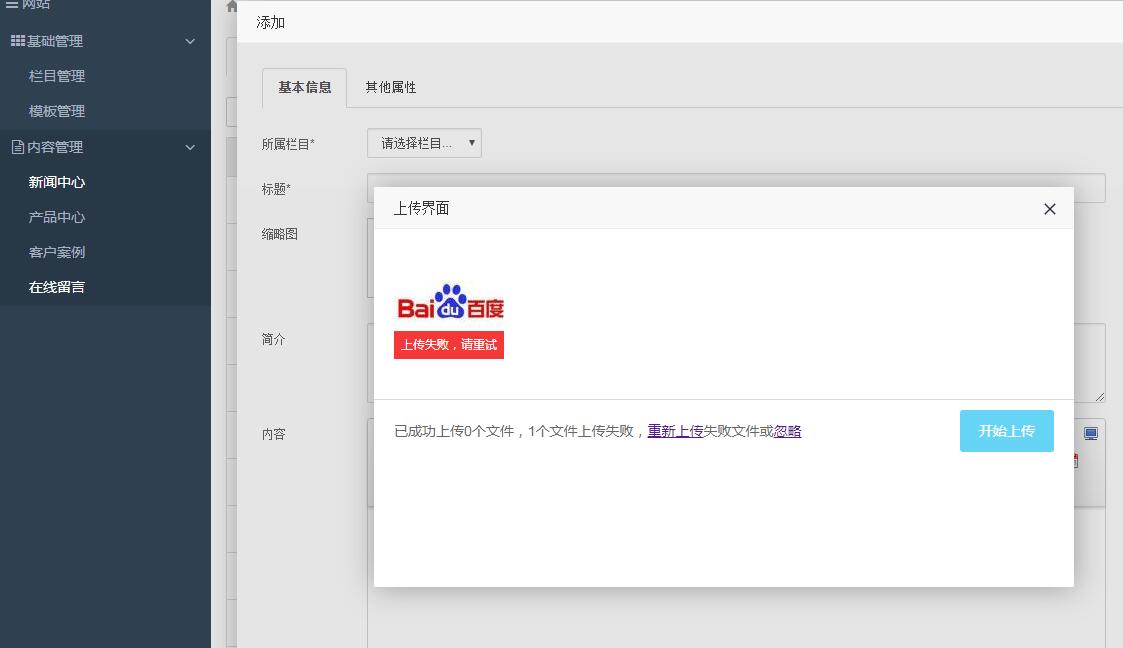This screenshot has width=1123, height=648.
Task: Click the 基础管理 grid icon
Action: tap(17, 41)
